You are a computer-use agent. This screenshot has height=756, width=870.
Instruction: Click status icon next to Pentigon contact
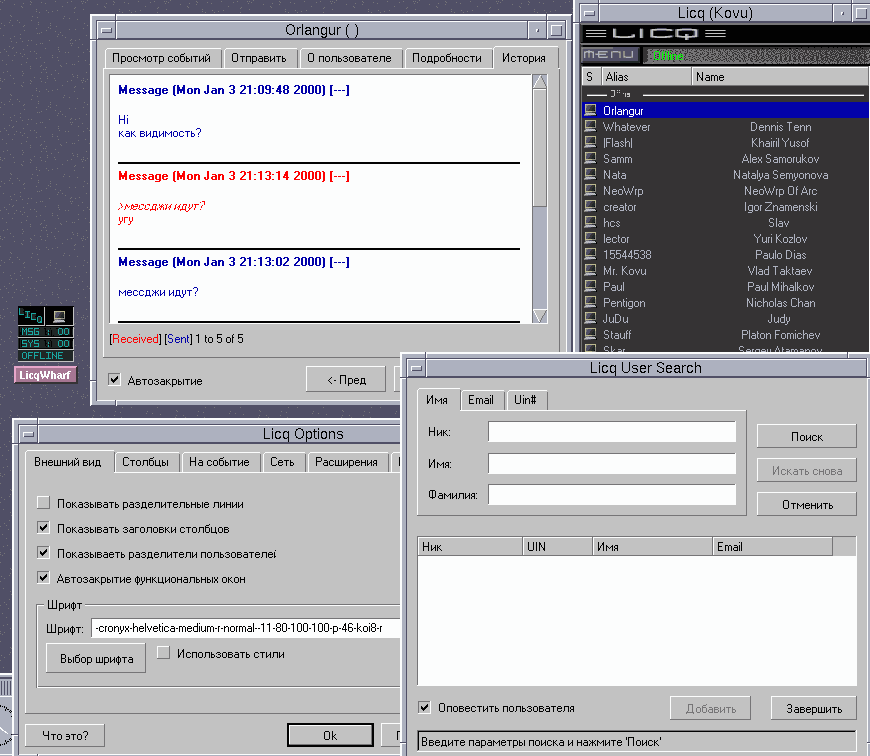pyautogui.click(x=590, y=302)
